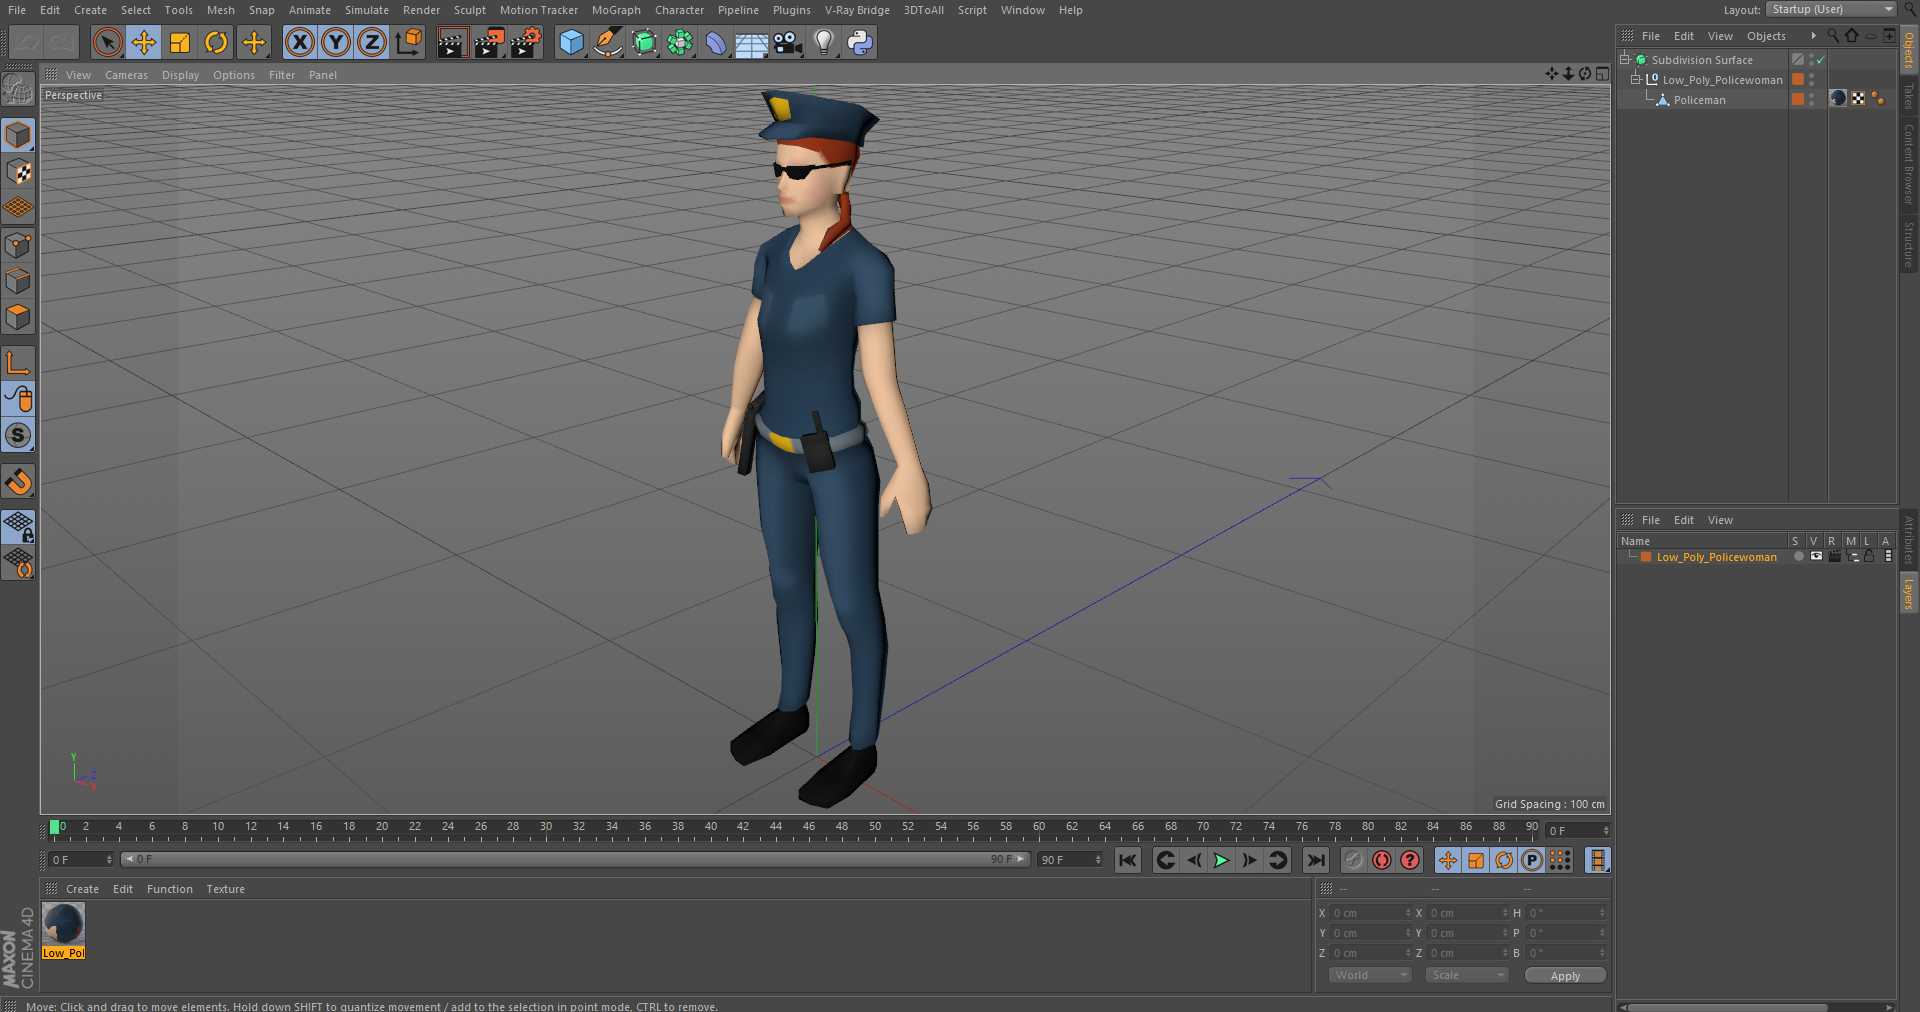The image size is (1920, 1012).
Task: Open the film strip playback options icon
Action: tap(1598, 860)
